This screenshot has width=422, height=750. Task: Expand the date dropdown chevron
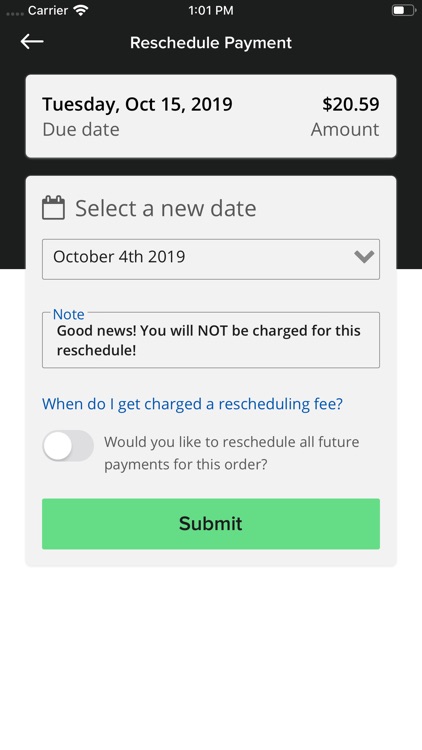pos(364,257)
